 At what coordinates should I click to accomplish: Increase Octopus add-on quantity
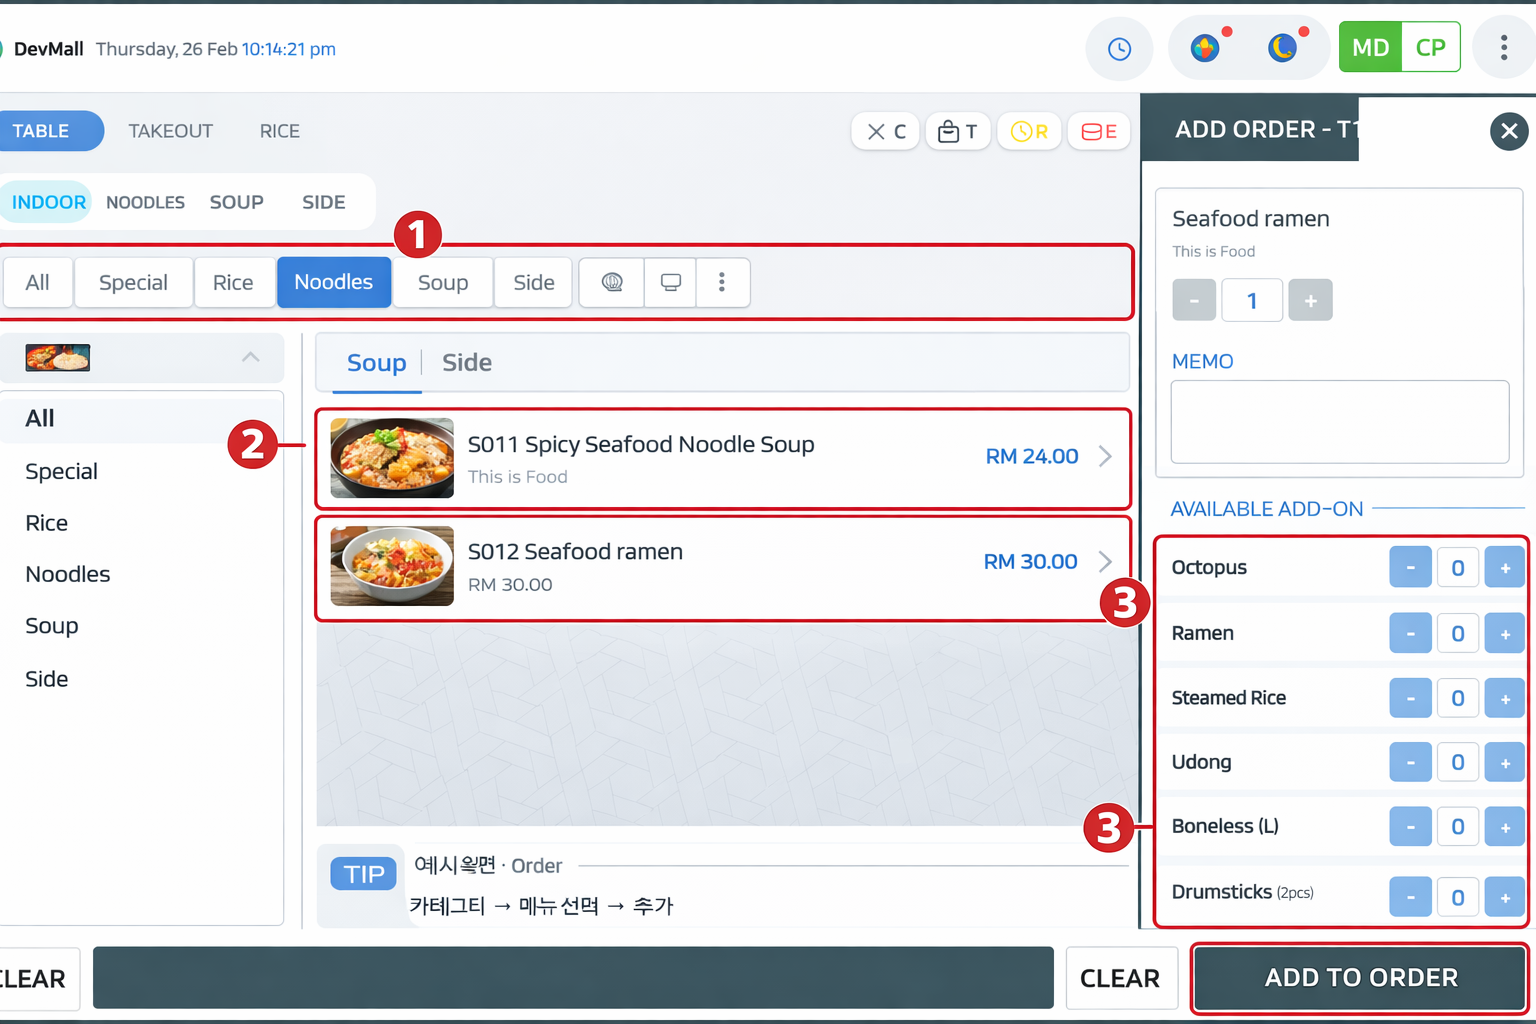[1504, 568]
